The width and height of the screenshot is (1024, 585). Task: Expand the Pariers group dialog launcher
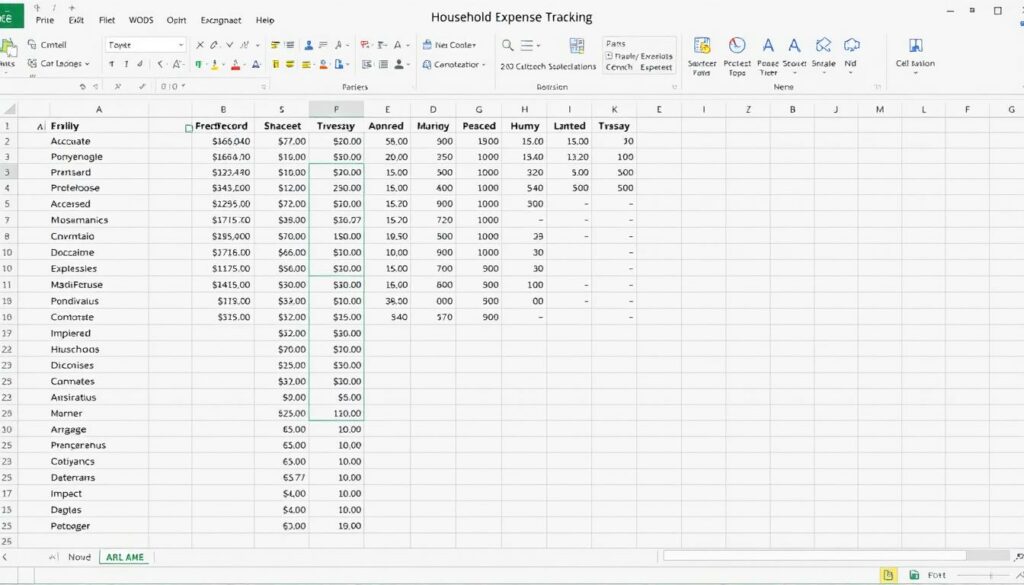(x=413, y=86)
